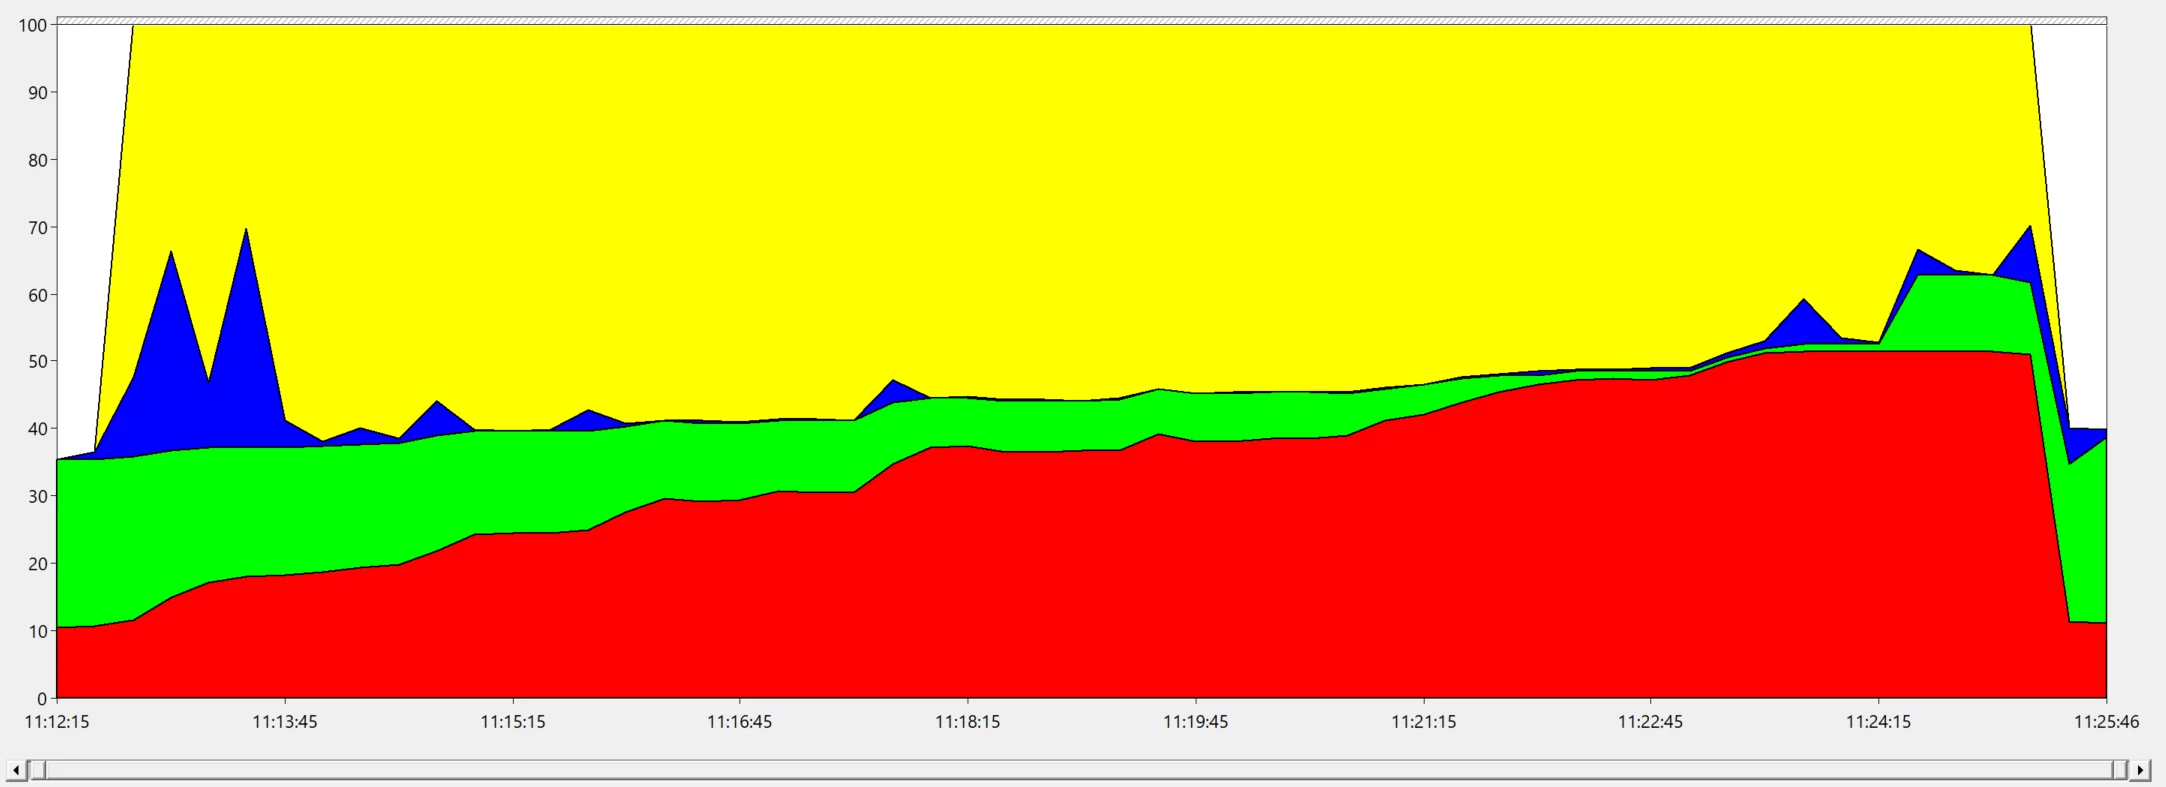This screenshot has height=787, width=2166.
Task: Click the 100 value on the vertical axis
Action: coord(33,25)
